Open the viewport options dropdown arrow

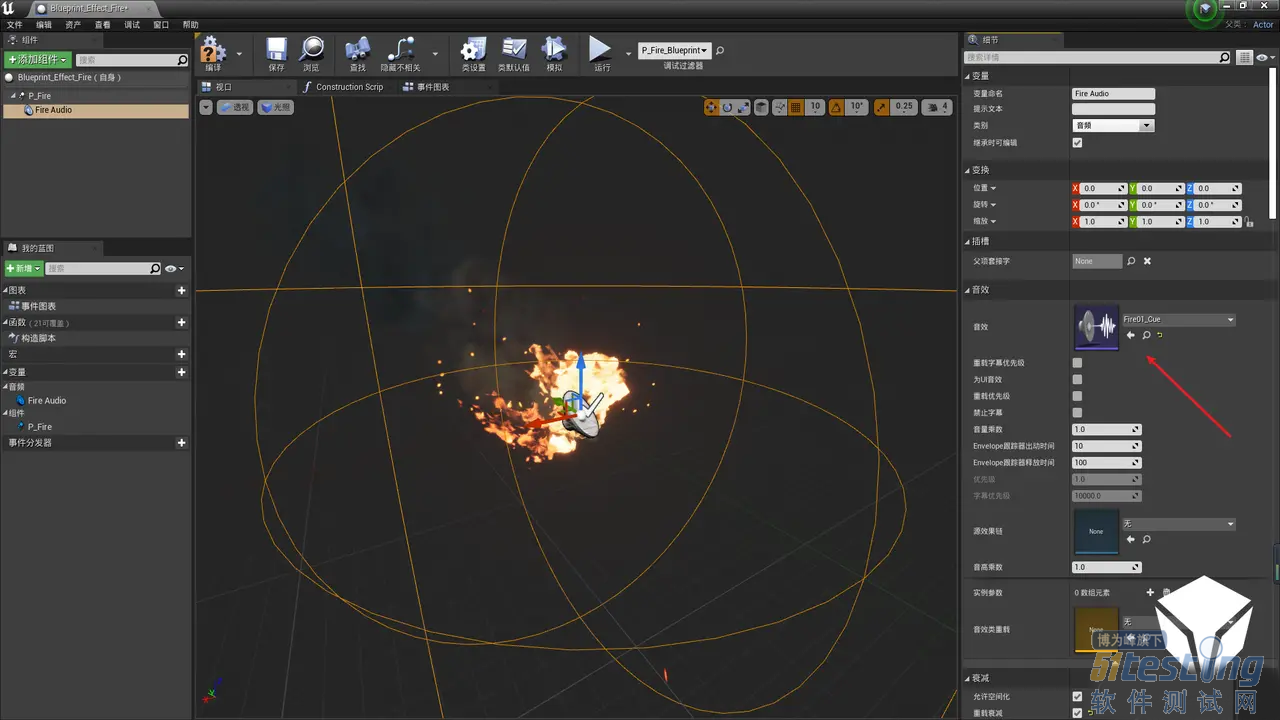[x=206, y=107]
